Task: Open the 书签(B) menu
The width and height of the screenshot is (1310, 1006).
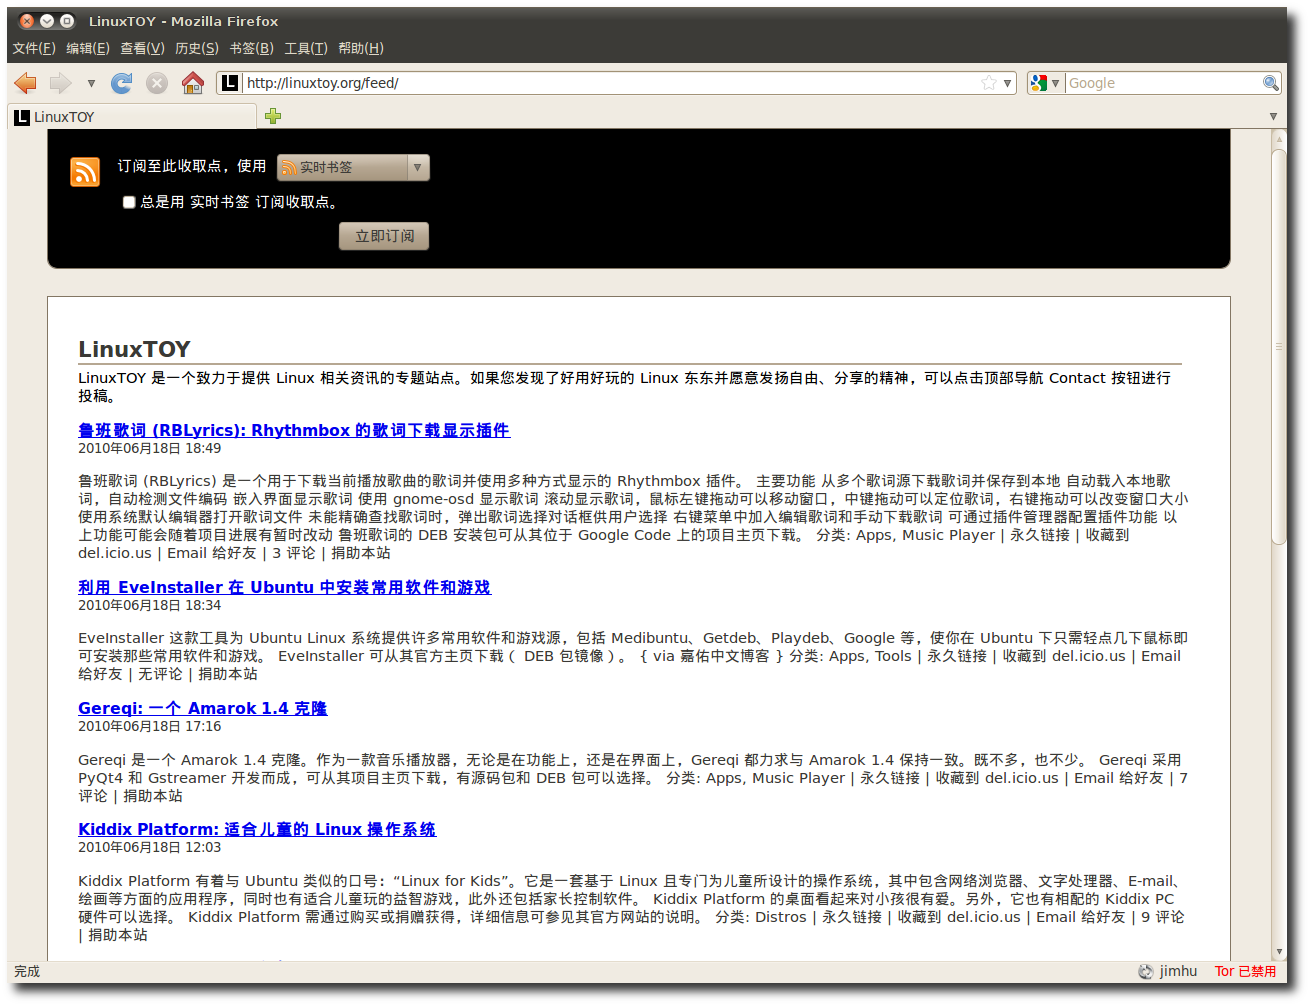Action: [x=251, y=48]
